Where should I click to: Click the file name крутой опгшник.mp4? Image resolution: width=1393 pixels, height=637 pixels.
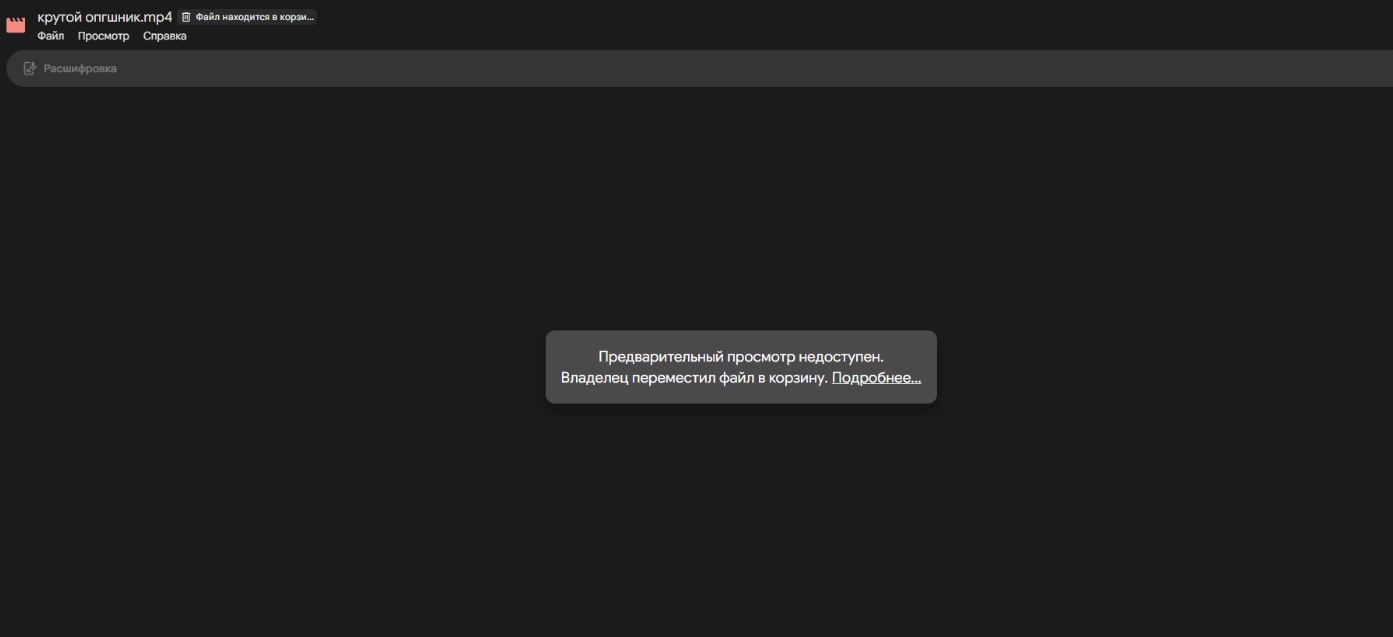(x=105, y=17)
